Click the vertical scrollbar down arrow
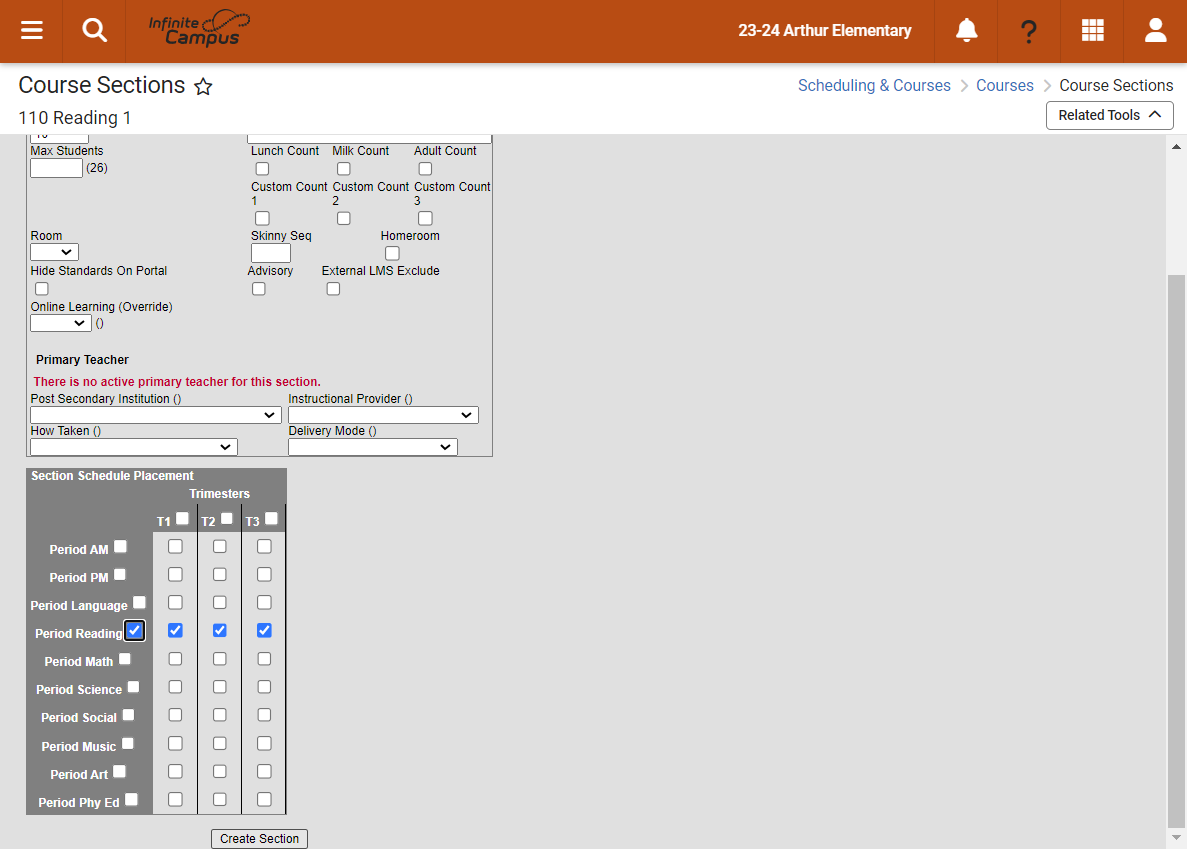 (x=1176, y=838)
